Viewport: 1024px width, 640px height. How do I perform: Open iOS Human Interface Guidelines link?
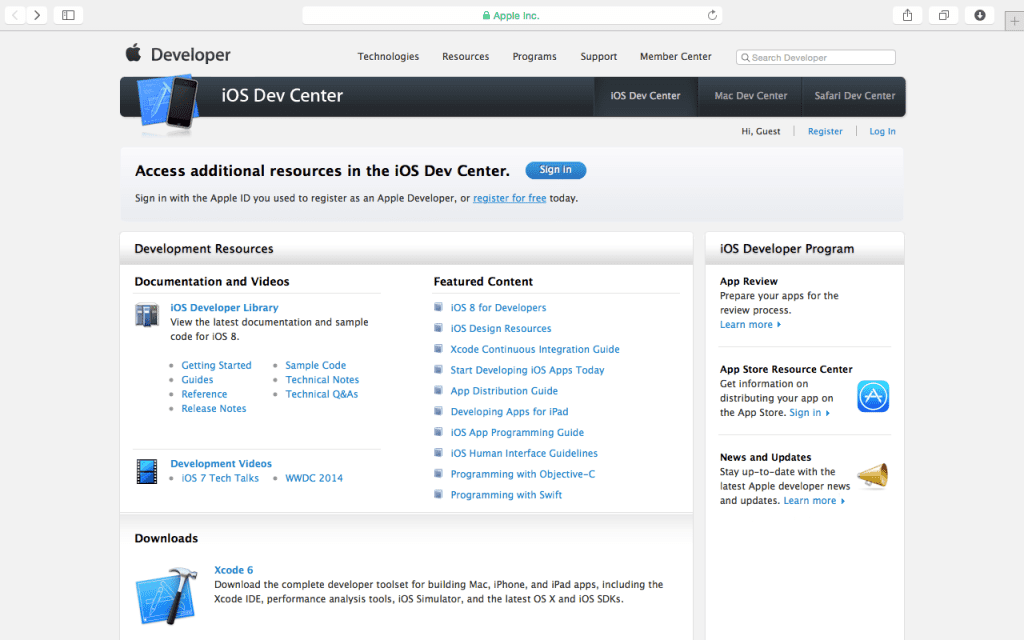(524, 453)
